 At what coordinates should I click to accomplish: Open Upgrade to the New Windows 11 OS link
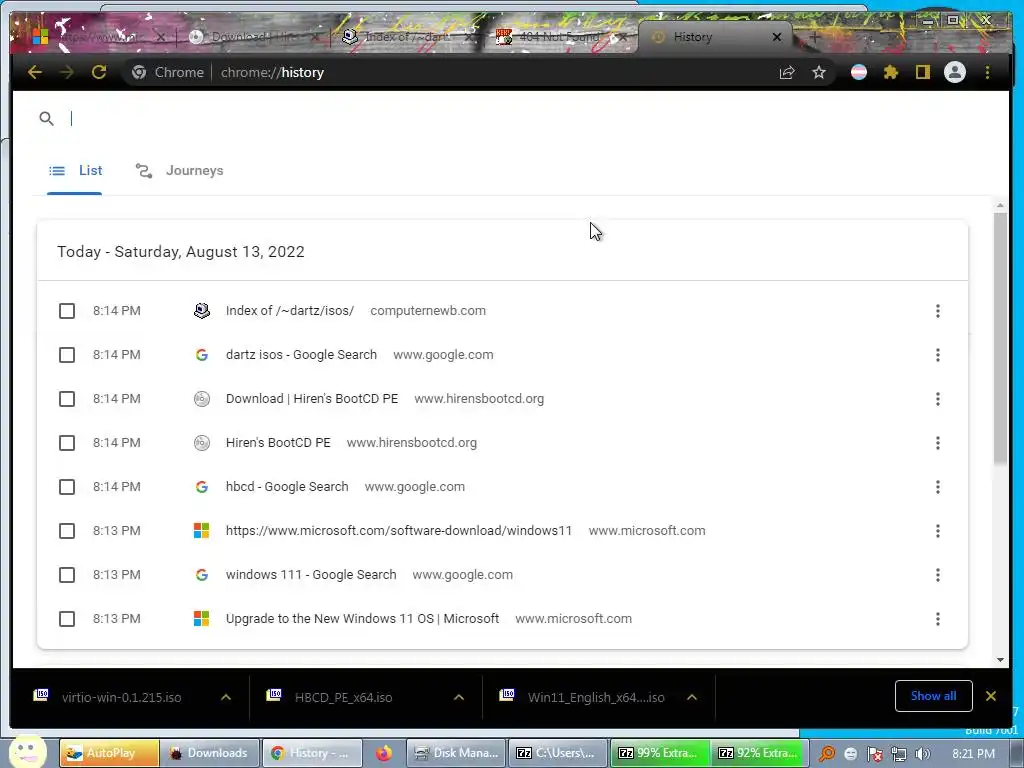pyautogui.click(x=362, y=618)
